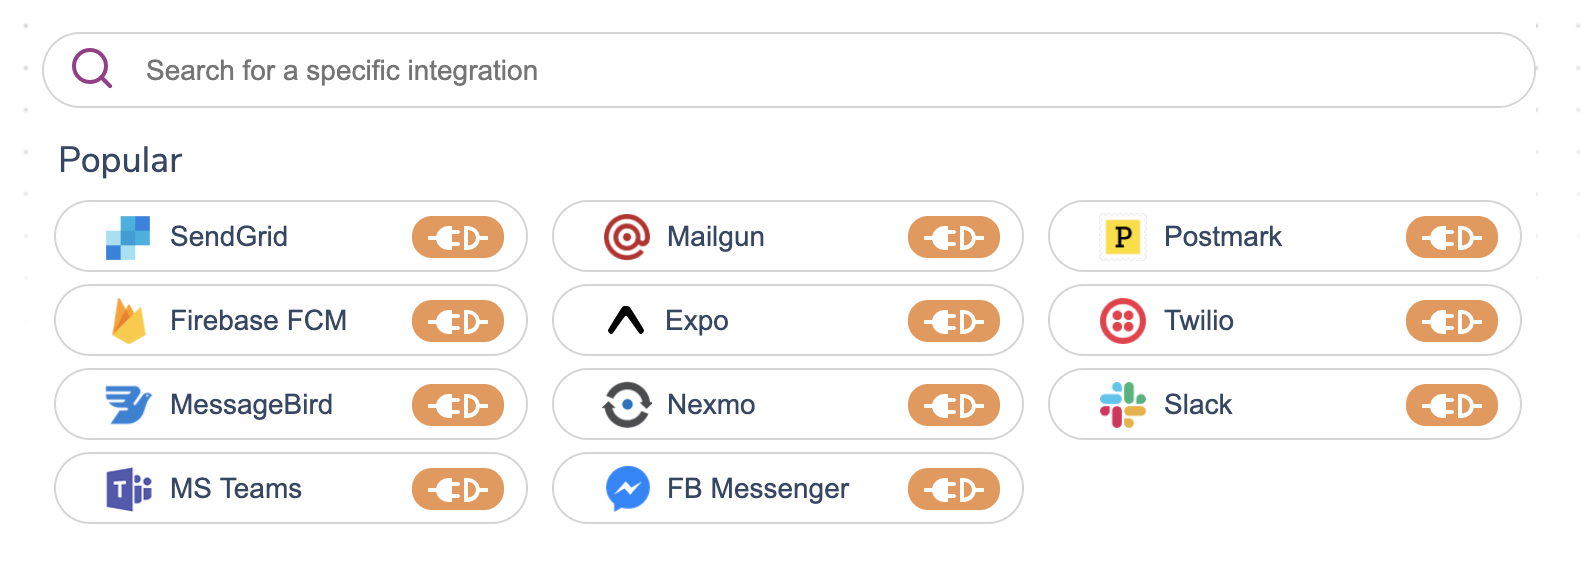Click the MS Teams logo icon

pyautogui.click(x=129, y=488)
